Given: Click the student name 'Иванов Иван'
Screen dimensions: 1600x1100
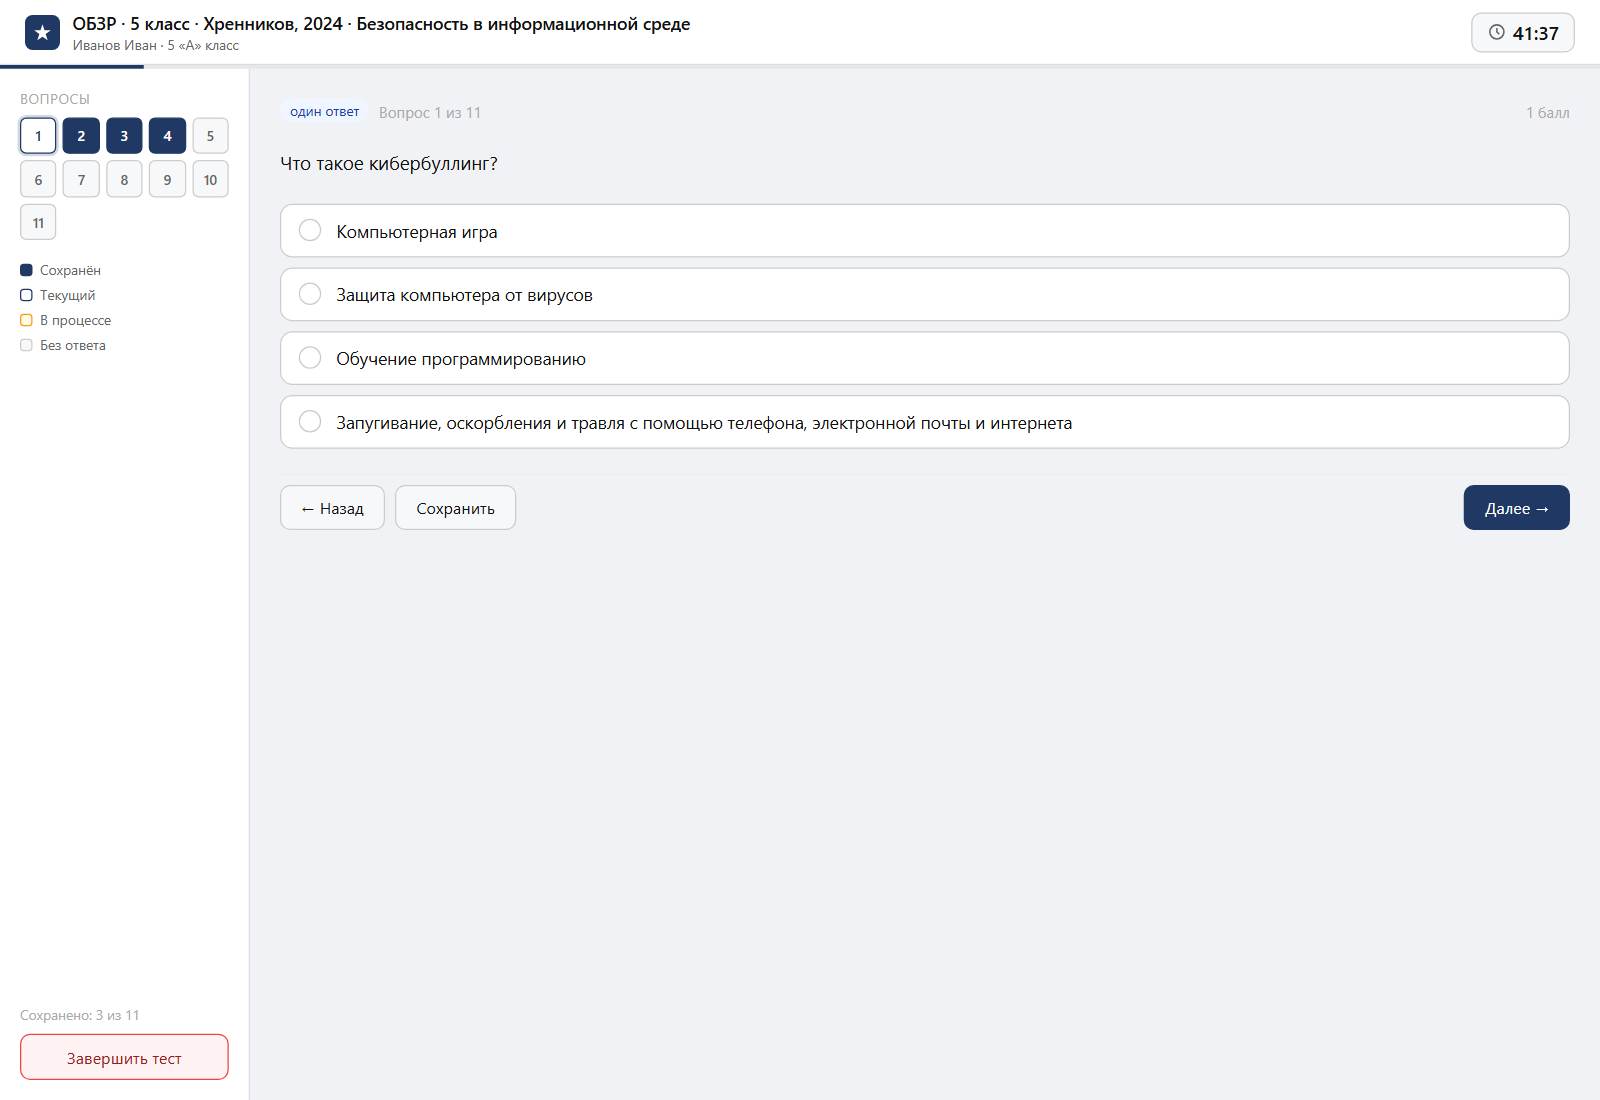Looking at the screenshot, I should 114,45.
